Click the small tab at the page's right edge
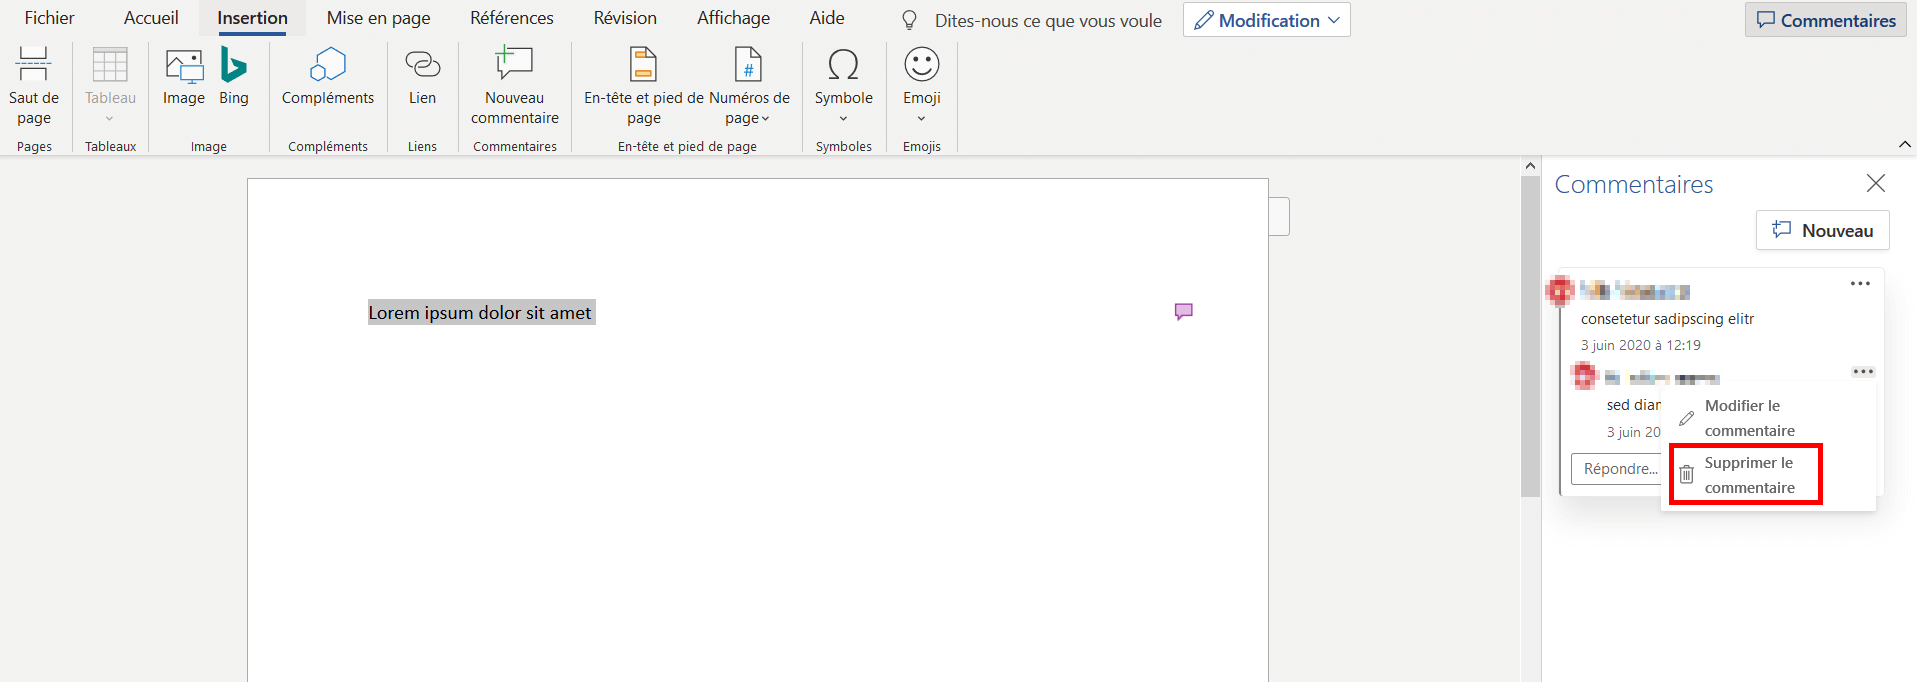Image resolution: width=1917 pixels, height=682 pixels. (x=1279, y=216)
